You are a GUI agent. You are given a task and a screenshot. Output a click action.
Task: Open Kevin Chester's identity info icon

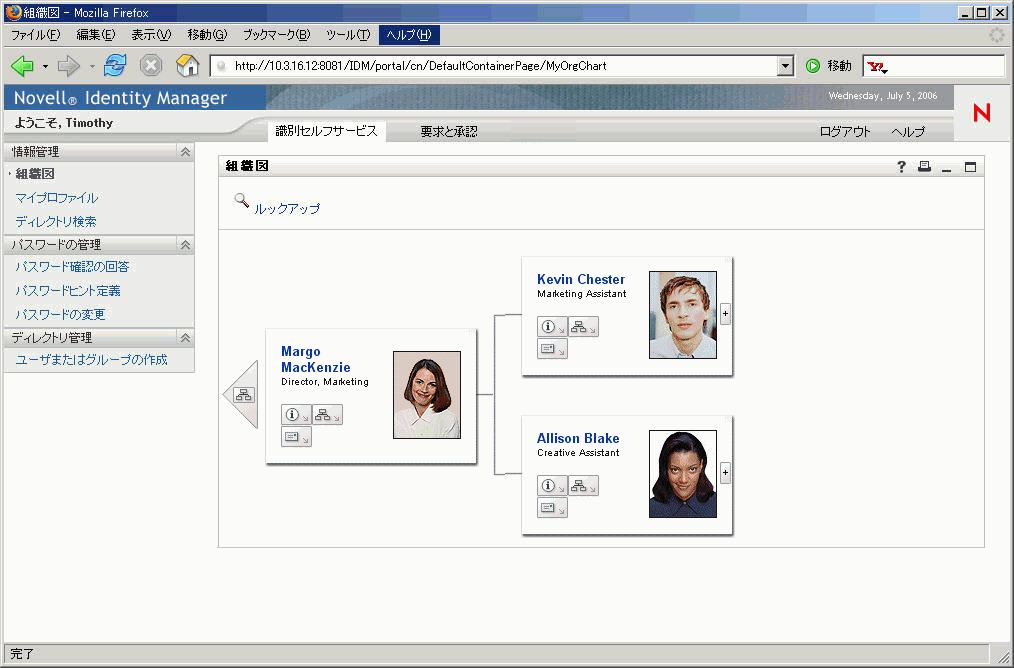point(552,327)
